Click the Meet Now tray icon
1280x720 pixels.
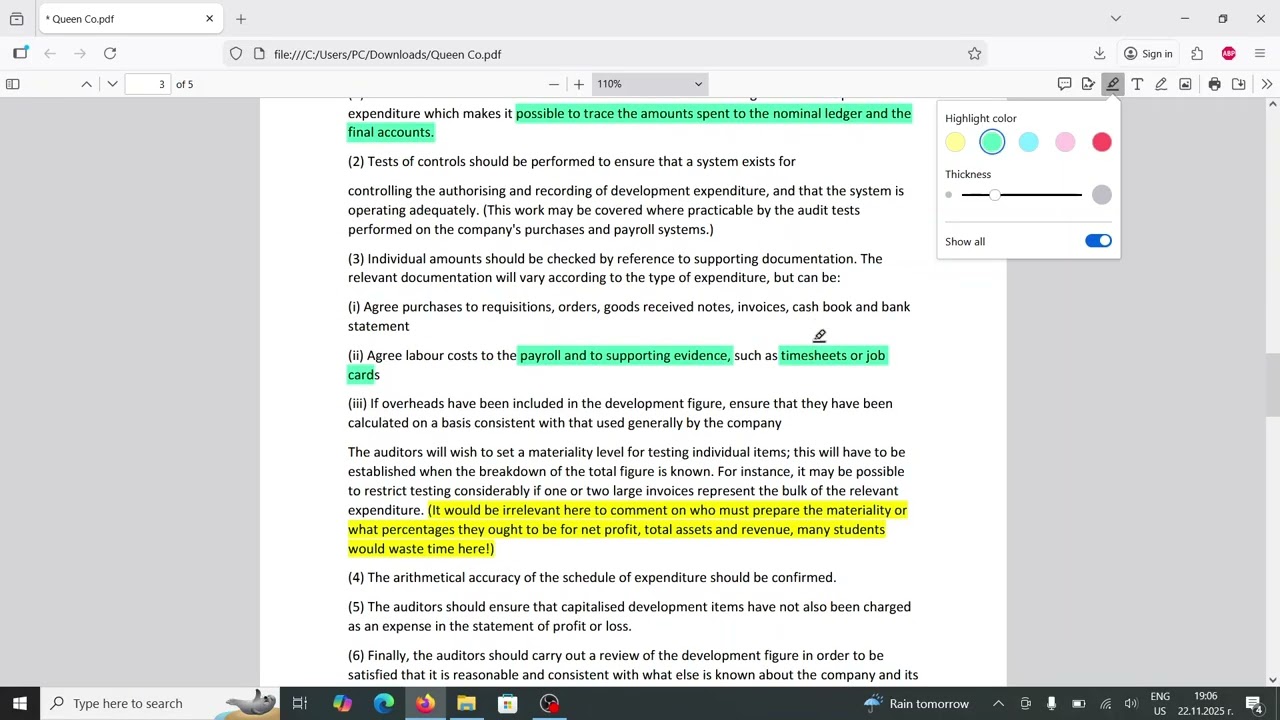(x=1025, y=703)
